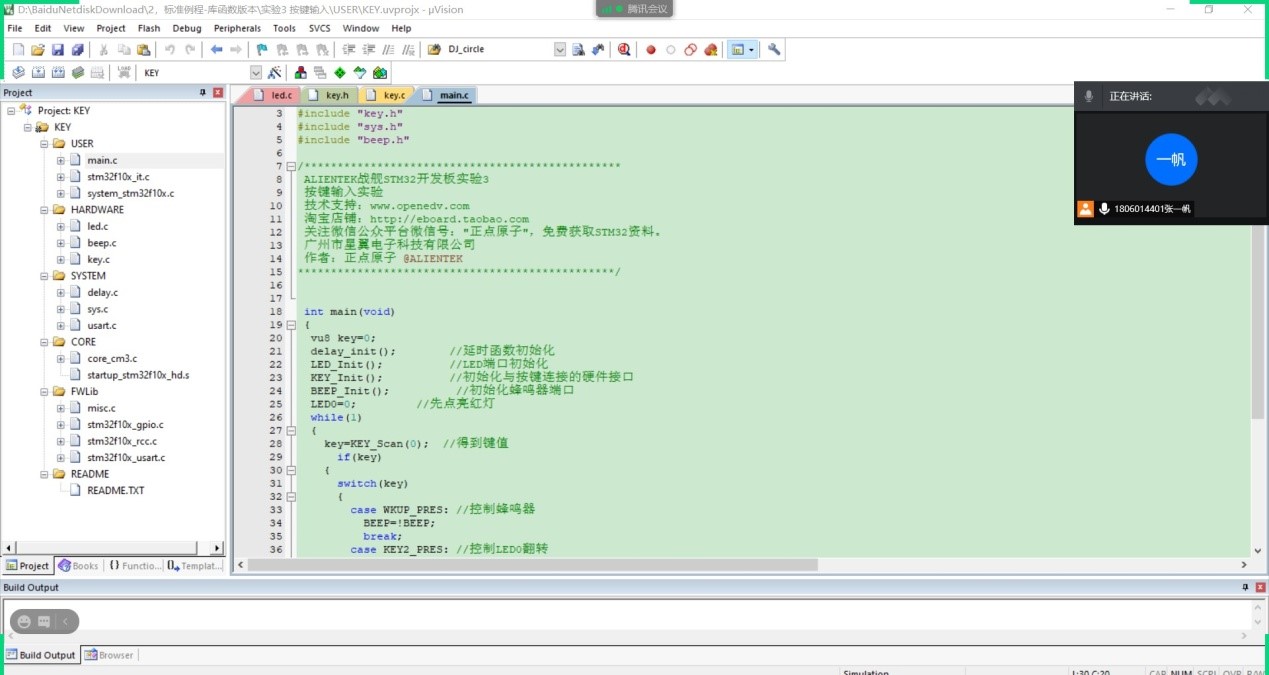Start the debug session with the magnifier icon
Screen dimensions: 1269x675
(x=624, y=50)
